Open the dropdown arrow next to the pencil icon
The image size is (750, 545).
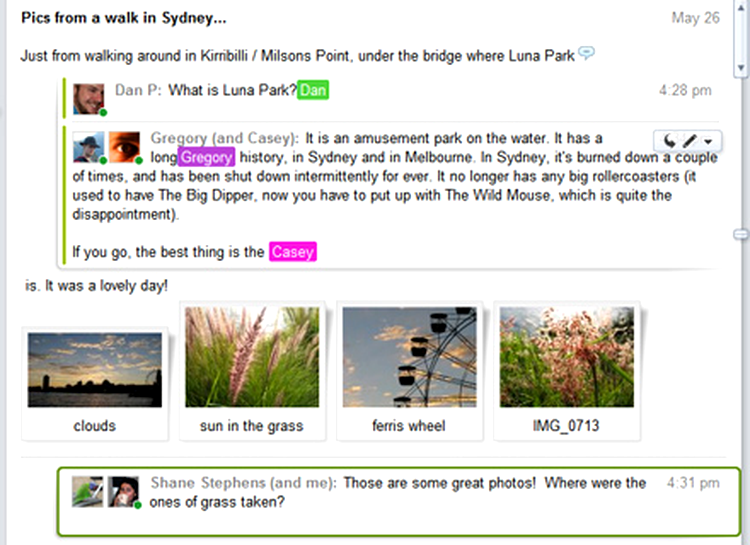(708, 141)
